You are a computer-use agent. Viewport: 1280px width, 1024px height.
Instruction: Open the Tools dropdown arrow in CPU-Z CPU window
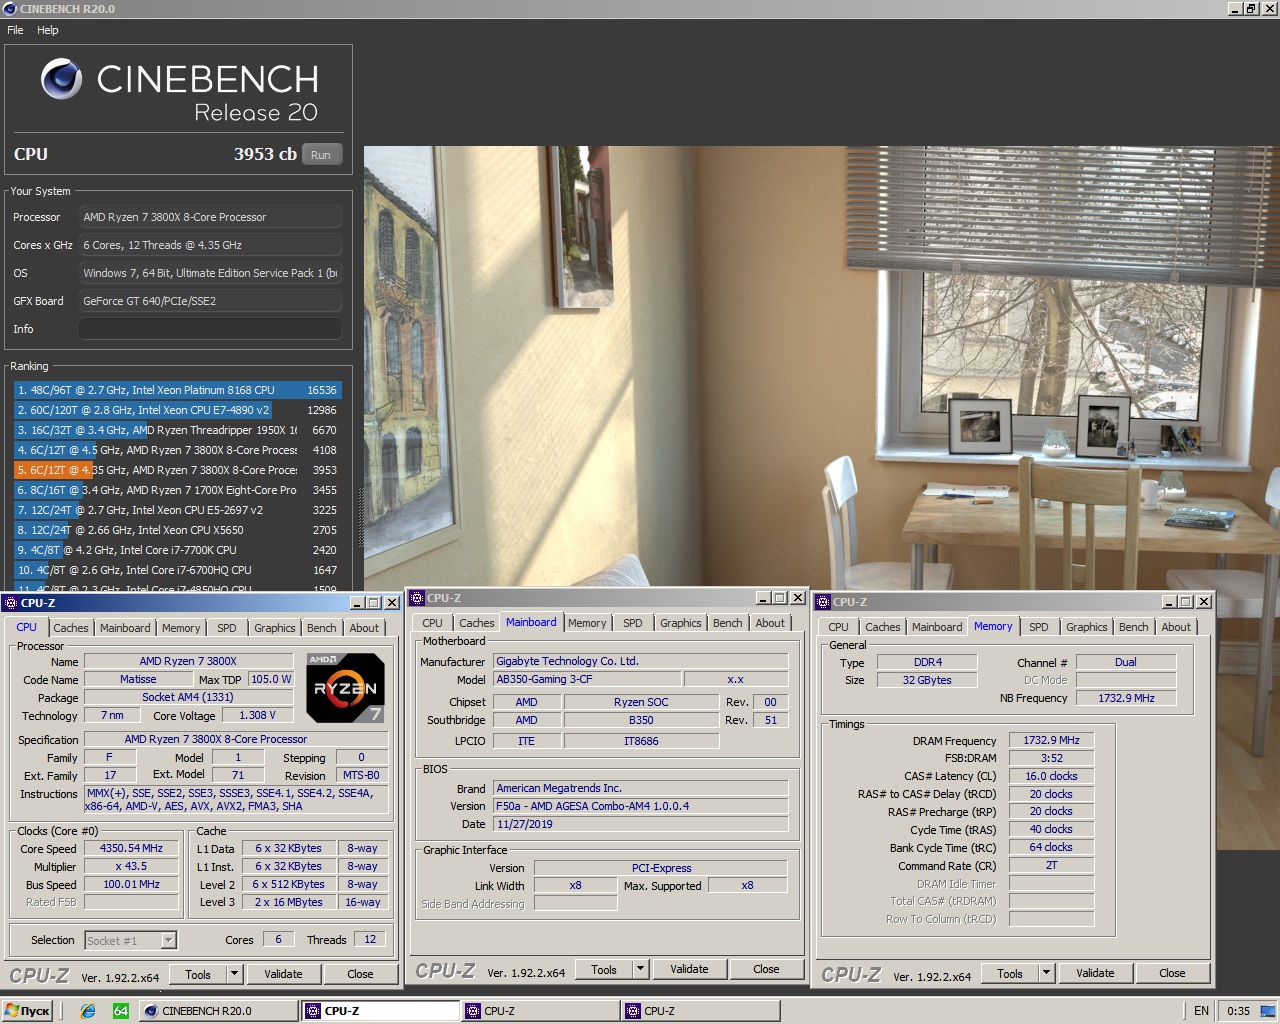[x=234, y=974]
